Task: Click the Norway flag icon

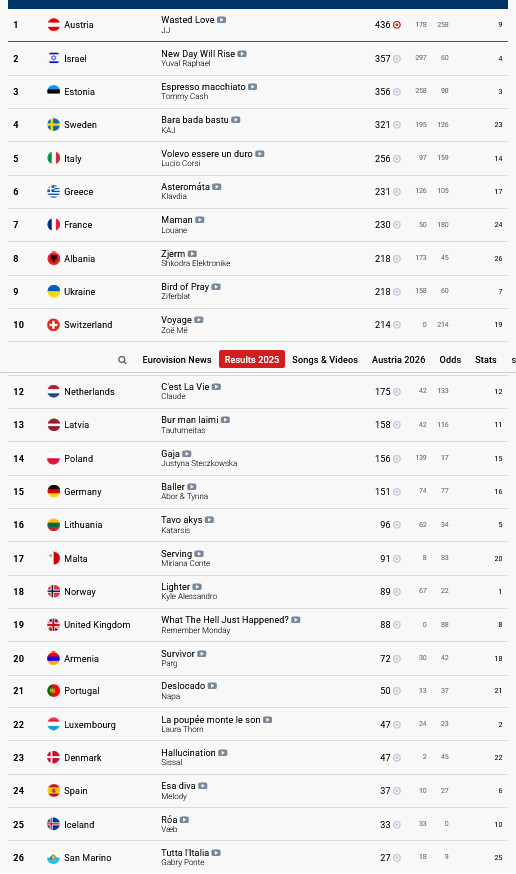Action: point(53,591)
